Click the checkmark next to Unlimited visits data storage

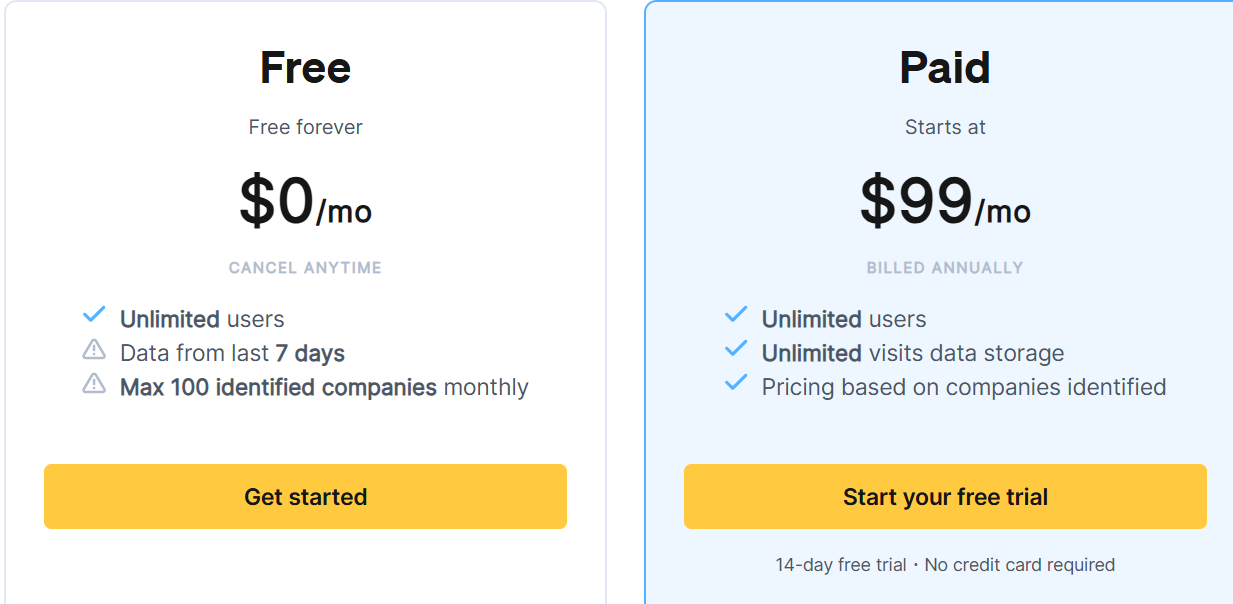pos(735,352)
